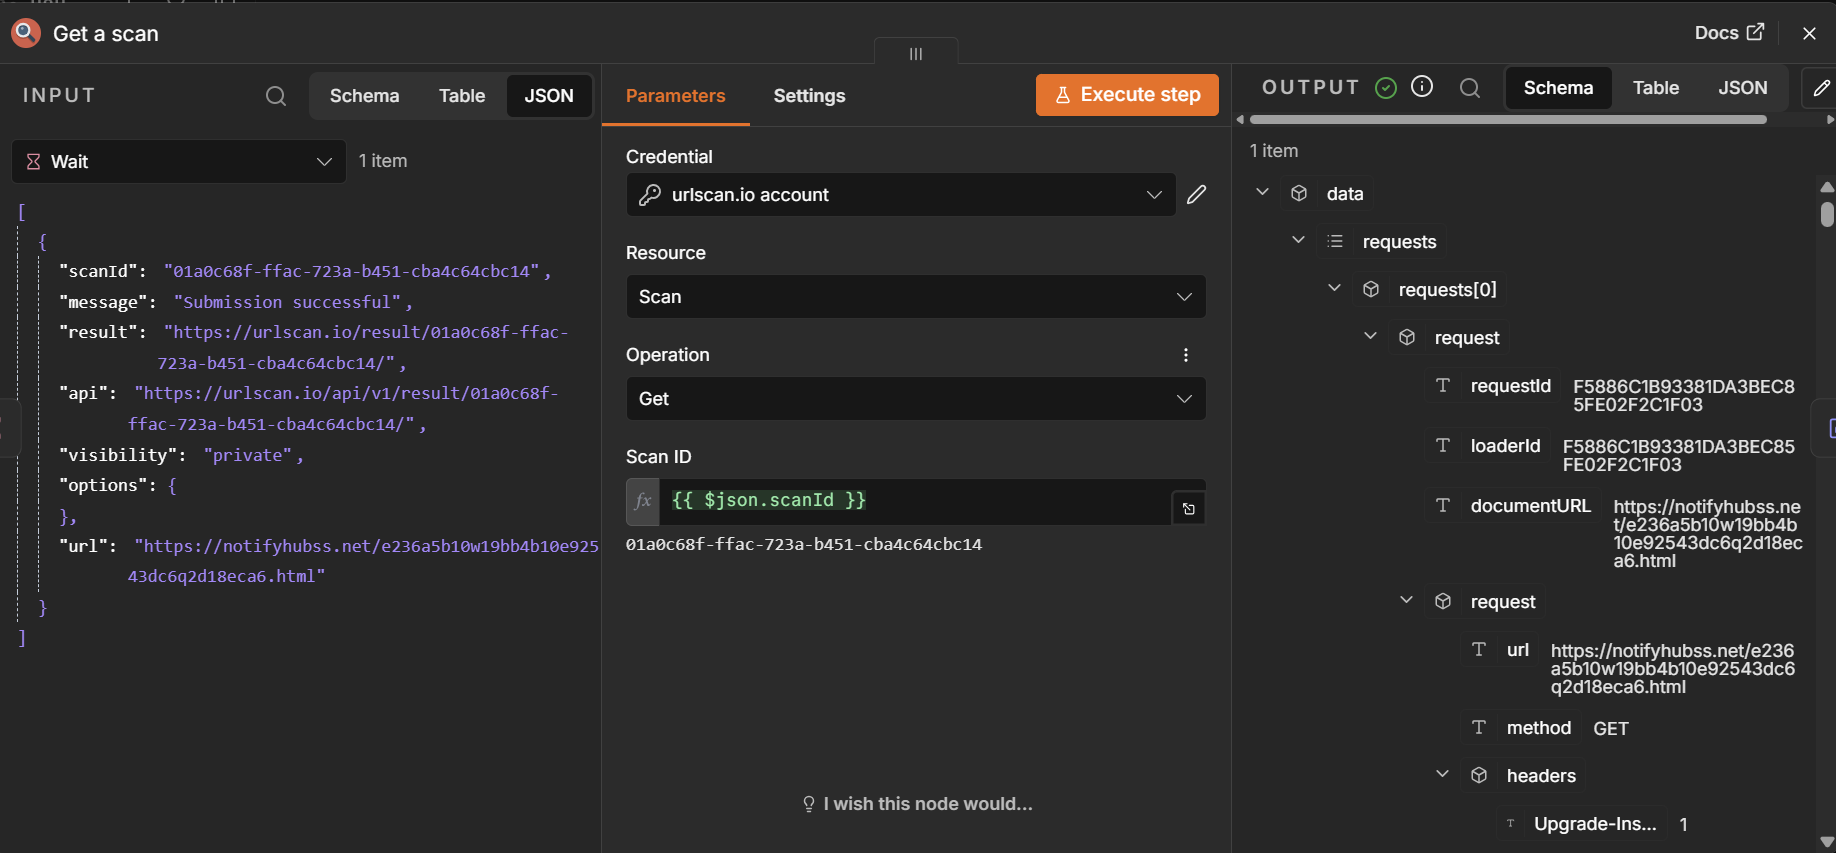Image resolution: width=1836 pixels, height=853 pixels.
Task: Click the panel drag handle at top
Action: coord(916,53)
